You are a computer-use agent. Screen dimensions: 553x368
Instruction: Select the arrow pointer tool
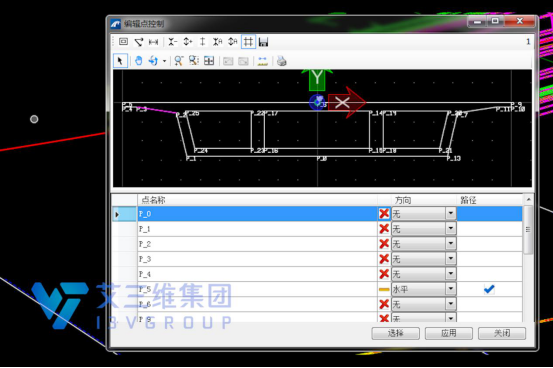click(x=120, y=61)
